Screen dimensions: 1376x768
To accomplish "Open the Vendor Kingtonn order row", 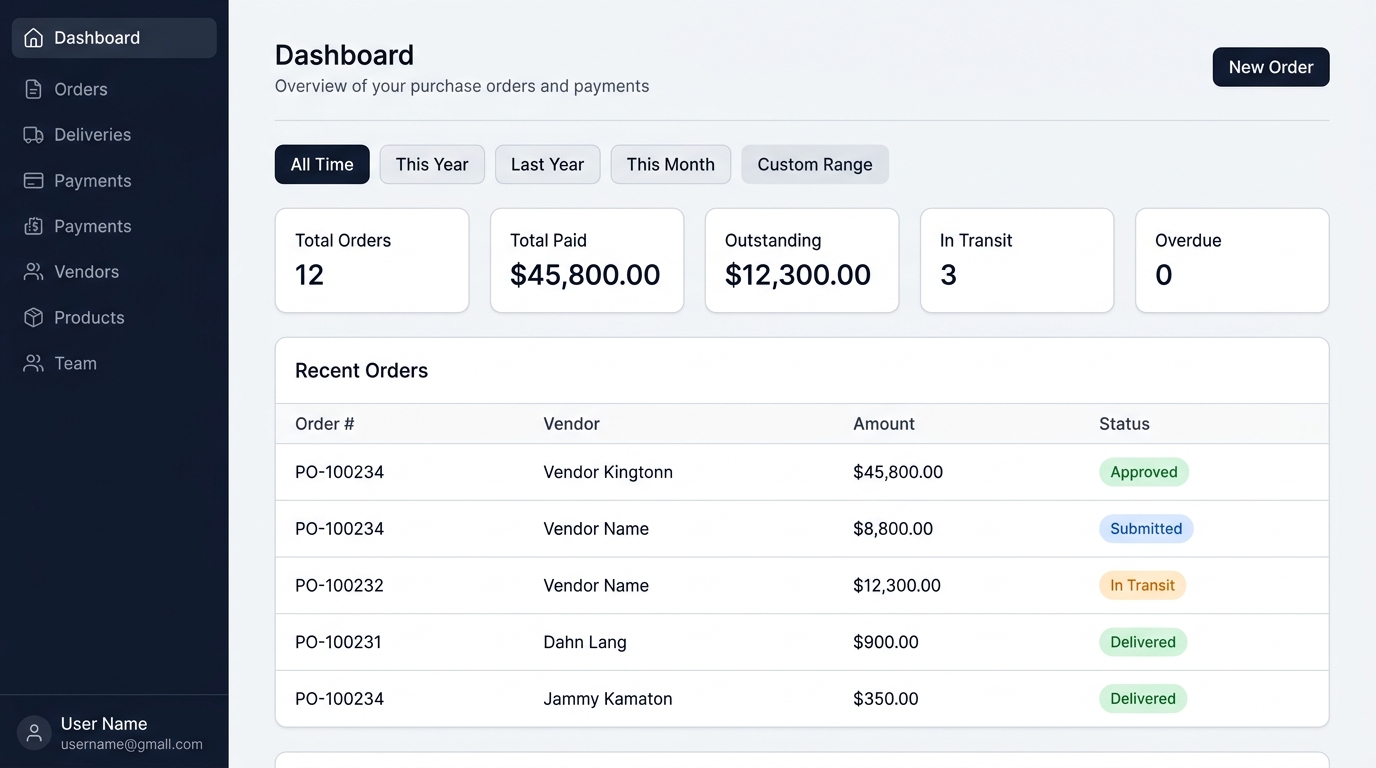I will [802, 472].
